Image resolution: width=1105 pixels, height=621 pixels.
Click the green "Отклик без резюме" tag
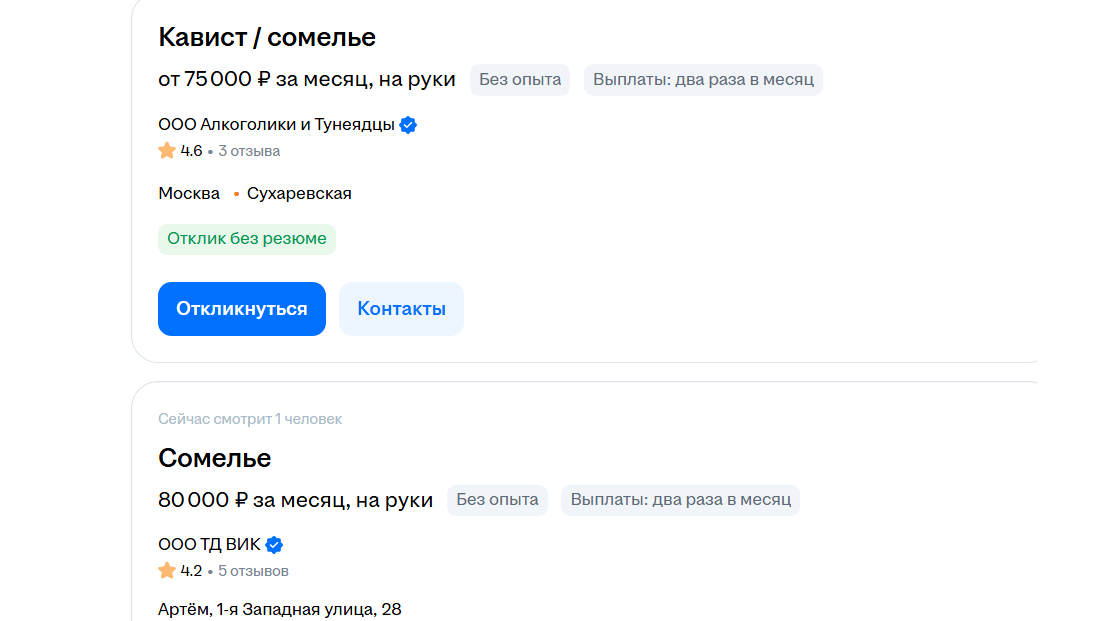247,239
